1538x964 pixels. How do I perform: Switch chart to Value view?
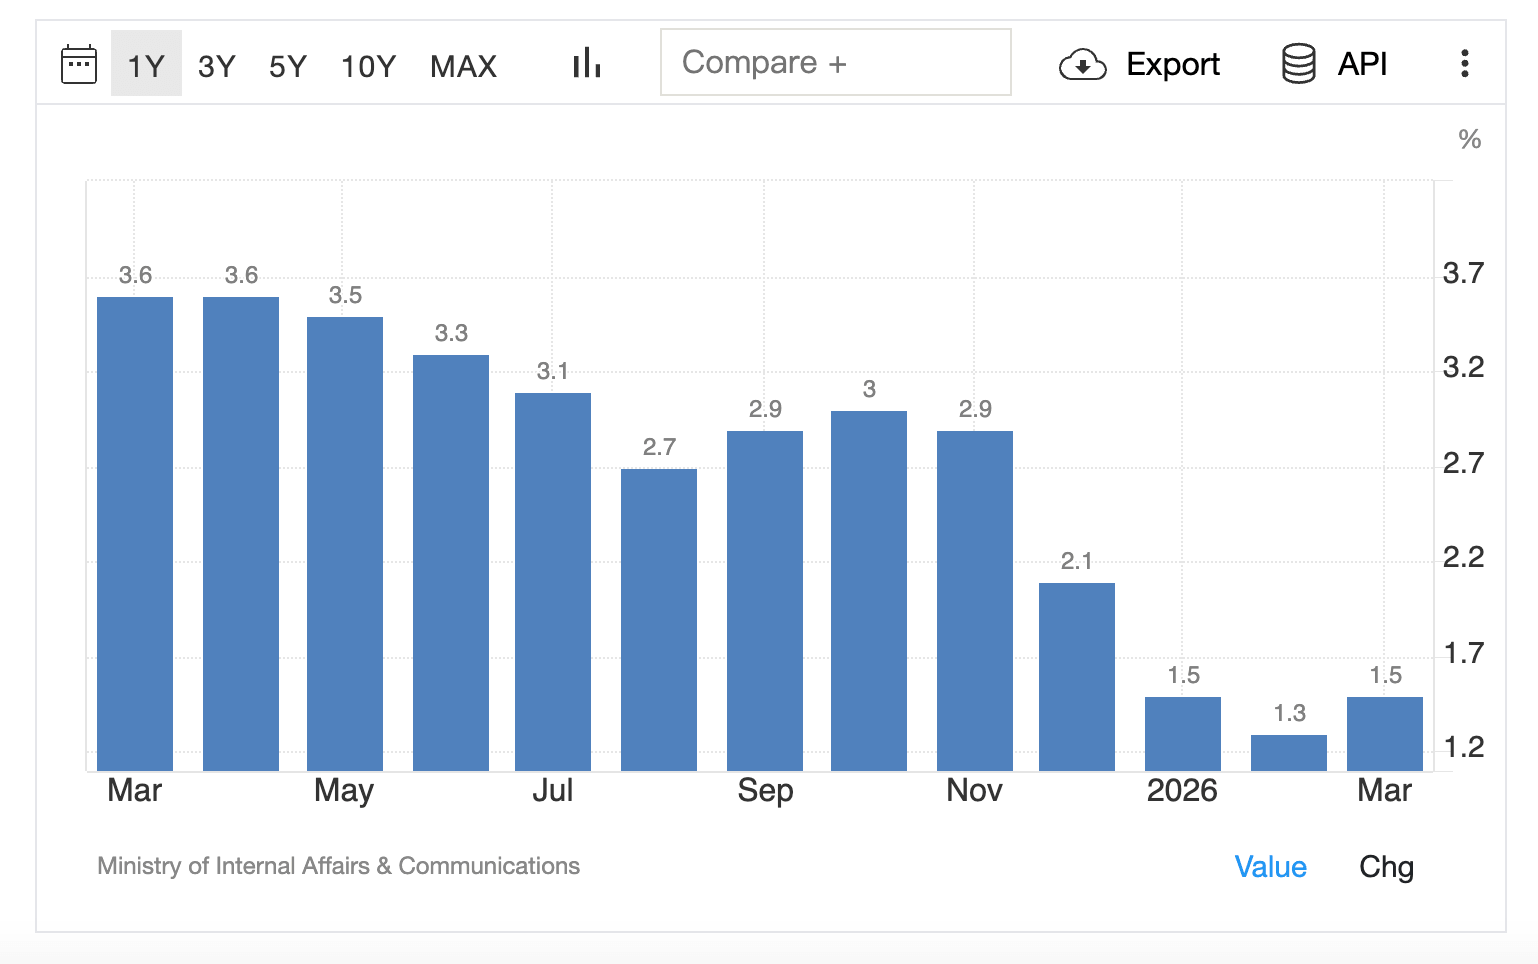point(1271,866)
